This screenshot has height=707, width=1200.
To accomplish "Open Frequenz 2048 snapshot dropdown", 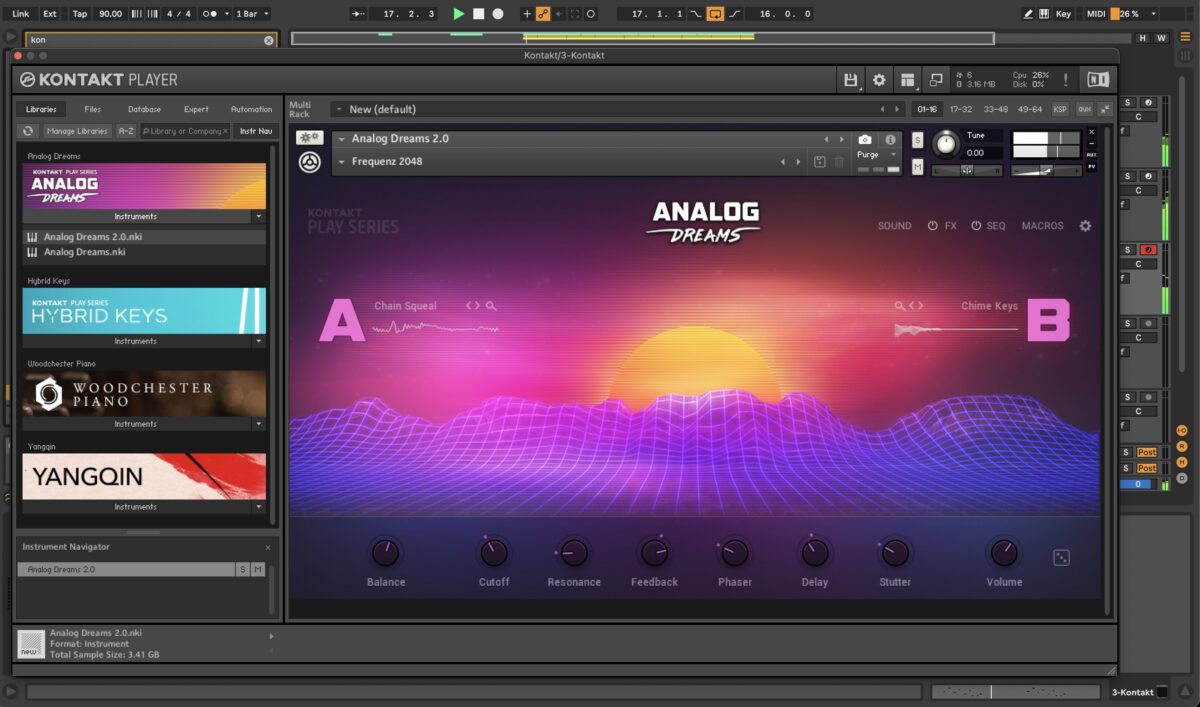I will coord(341,162).
